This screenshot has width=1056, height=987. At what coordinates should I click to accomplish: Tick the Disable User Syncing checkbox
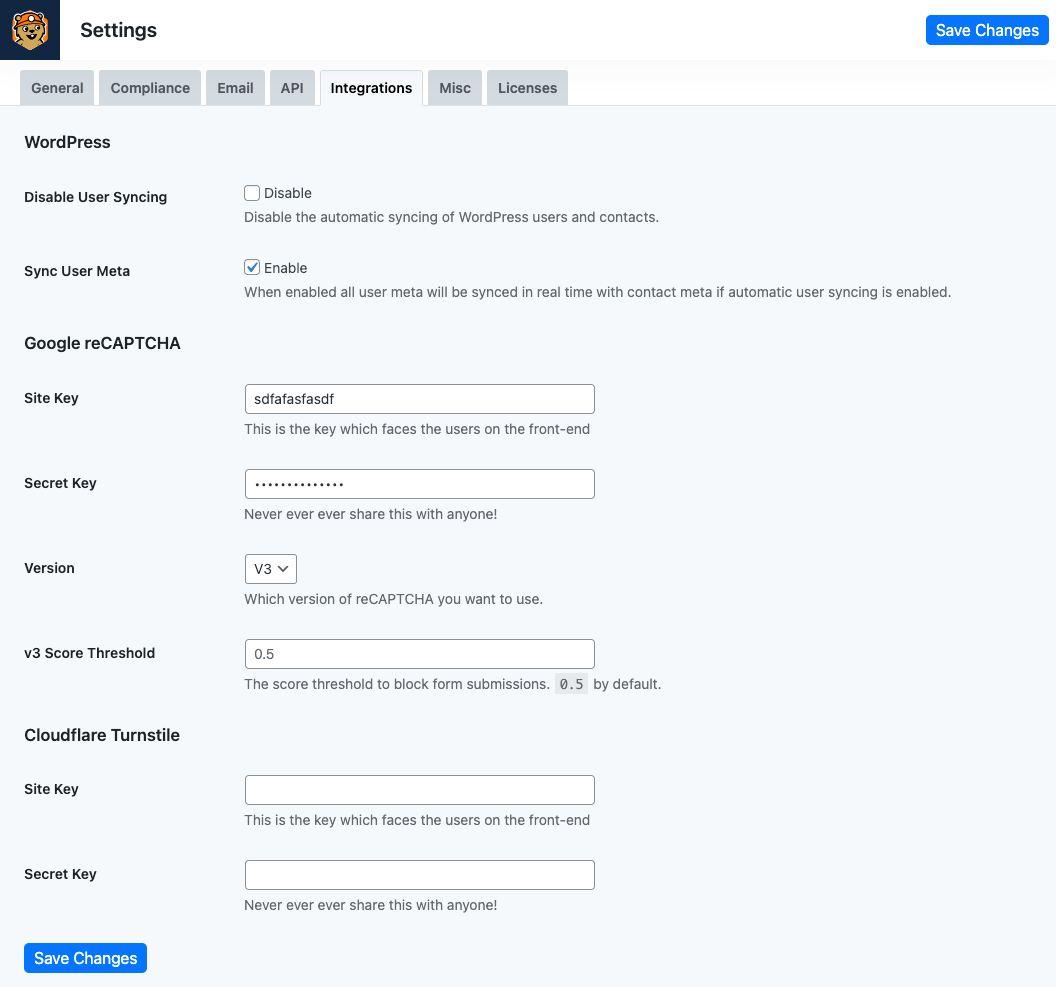[252, 193]
